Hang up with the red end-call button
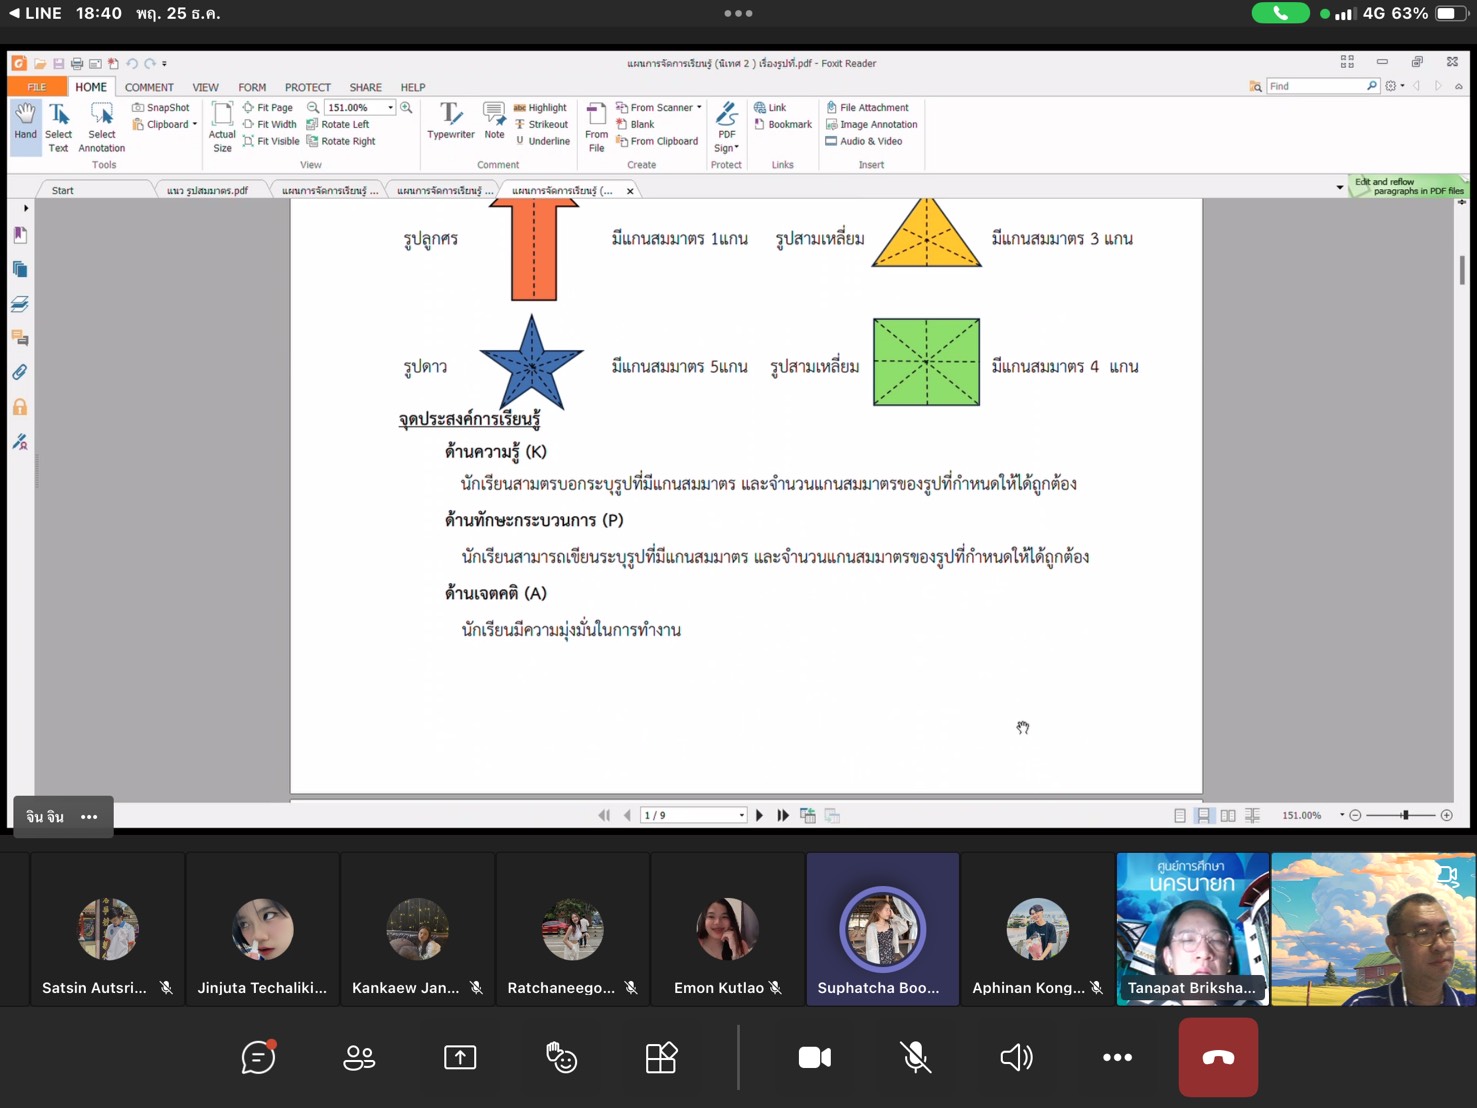The height and width of the screenshot is (1108, 1477). (x=1217, y=1057)
